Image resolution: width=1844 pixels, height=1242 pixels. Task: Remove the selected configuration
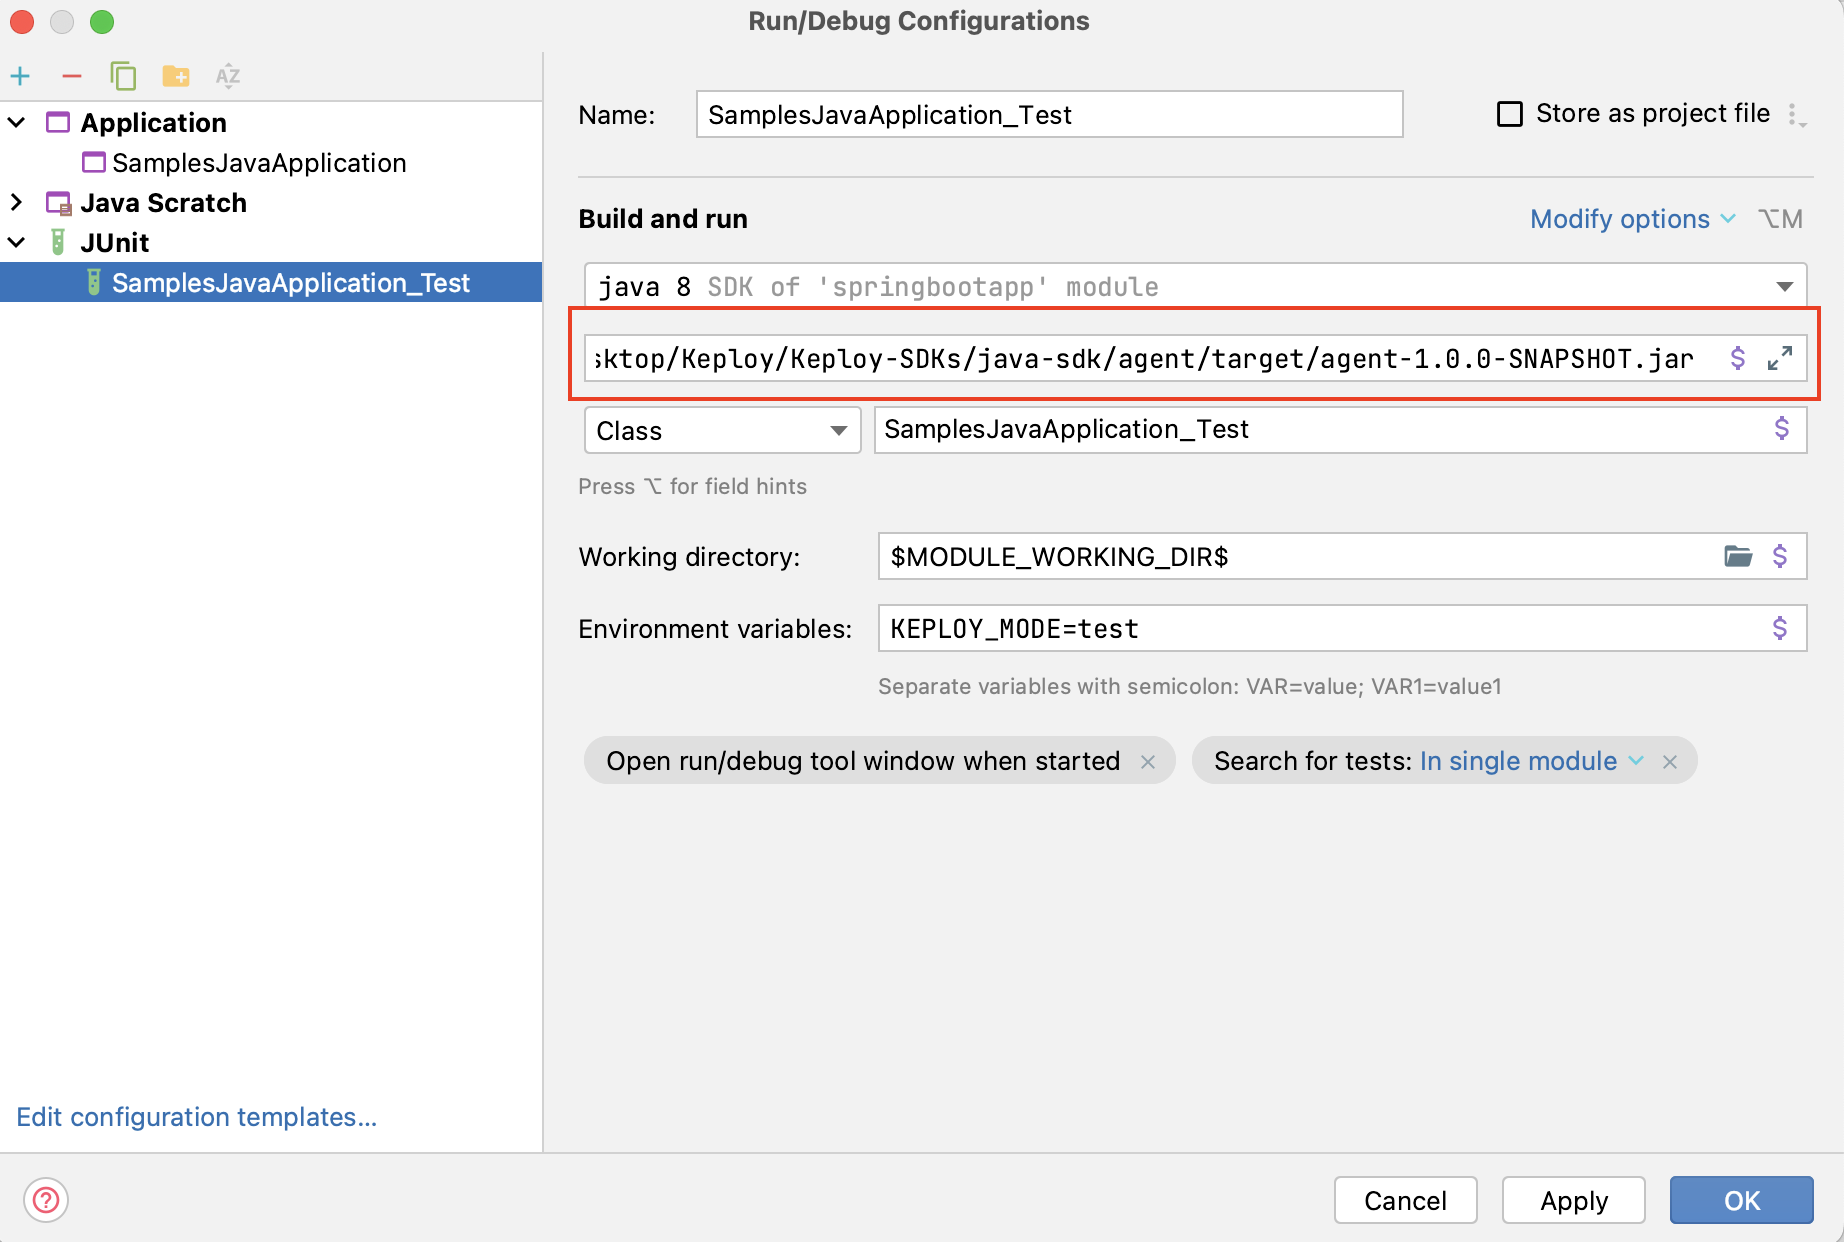click(x=71, y=76)
